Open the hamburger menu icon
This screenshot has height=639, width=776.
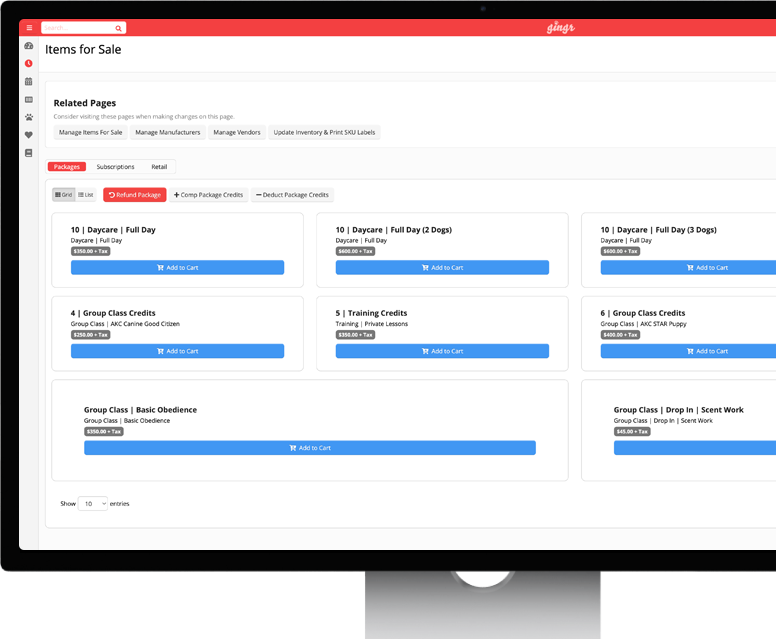pyautogui.click(x=29, y=28)
